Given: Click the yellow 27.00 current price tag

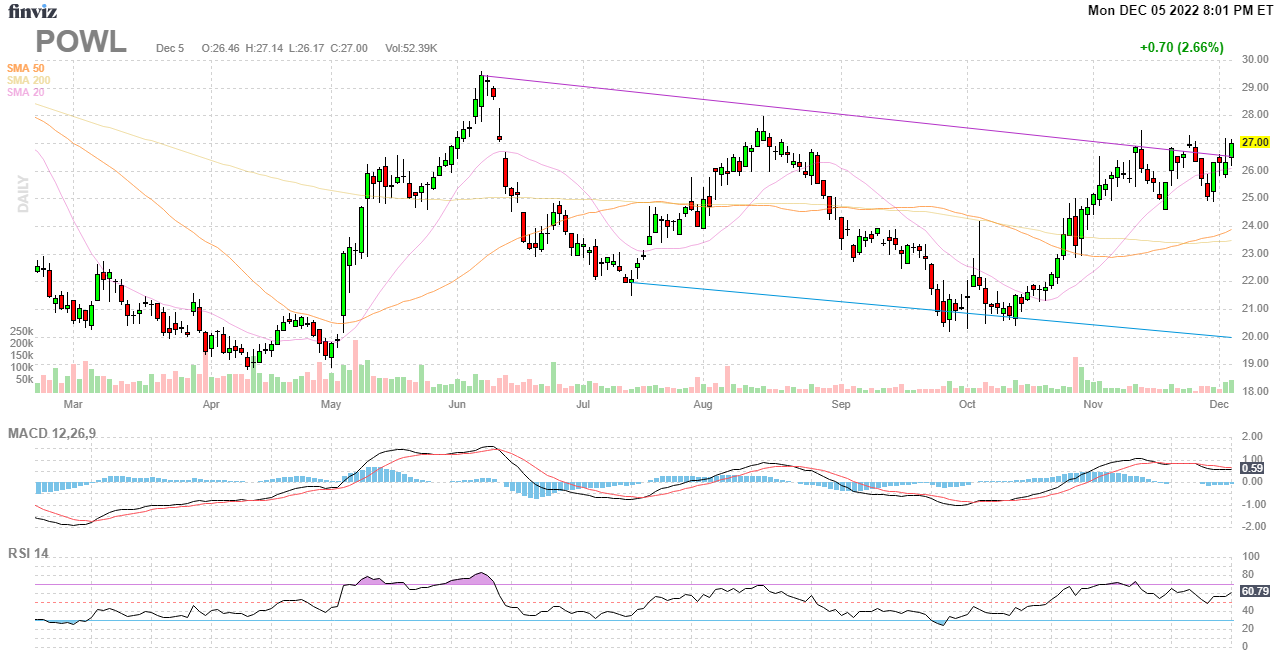Looking at the screenshot, I should (1254, 142).
